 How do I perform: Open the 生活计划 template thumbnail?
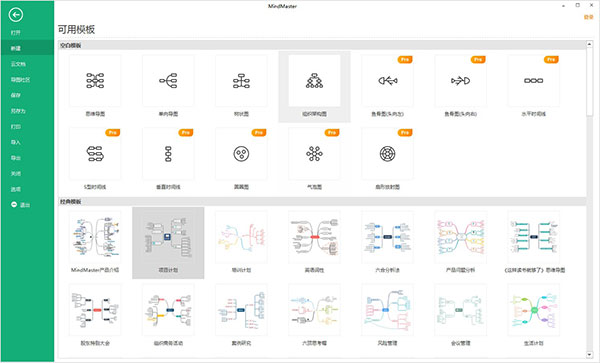[x=533, y=310]
